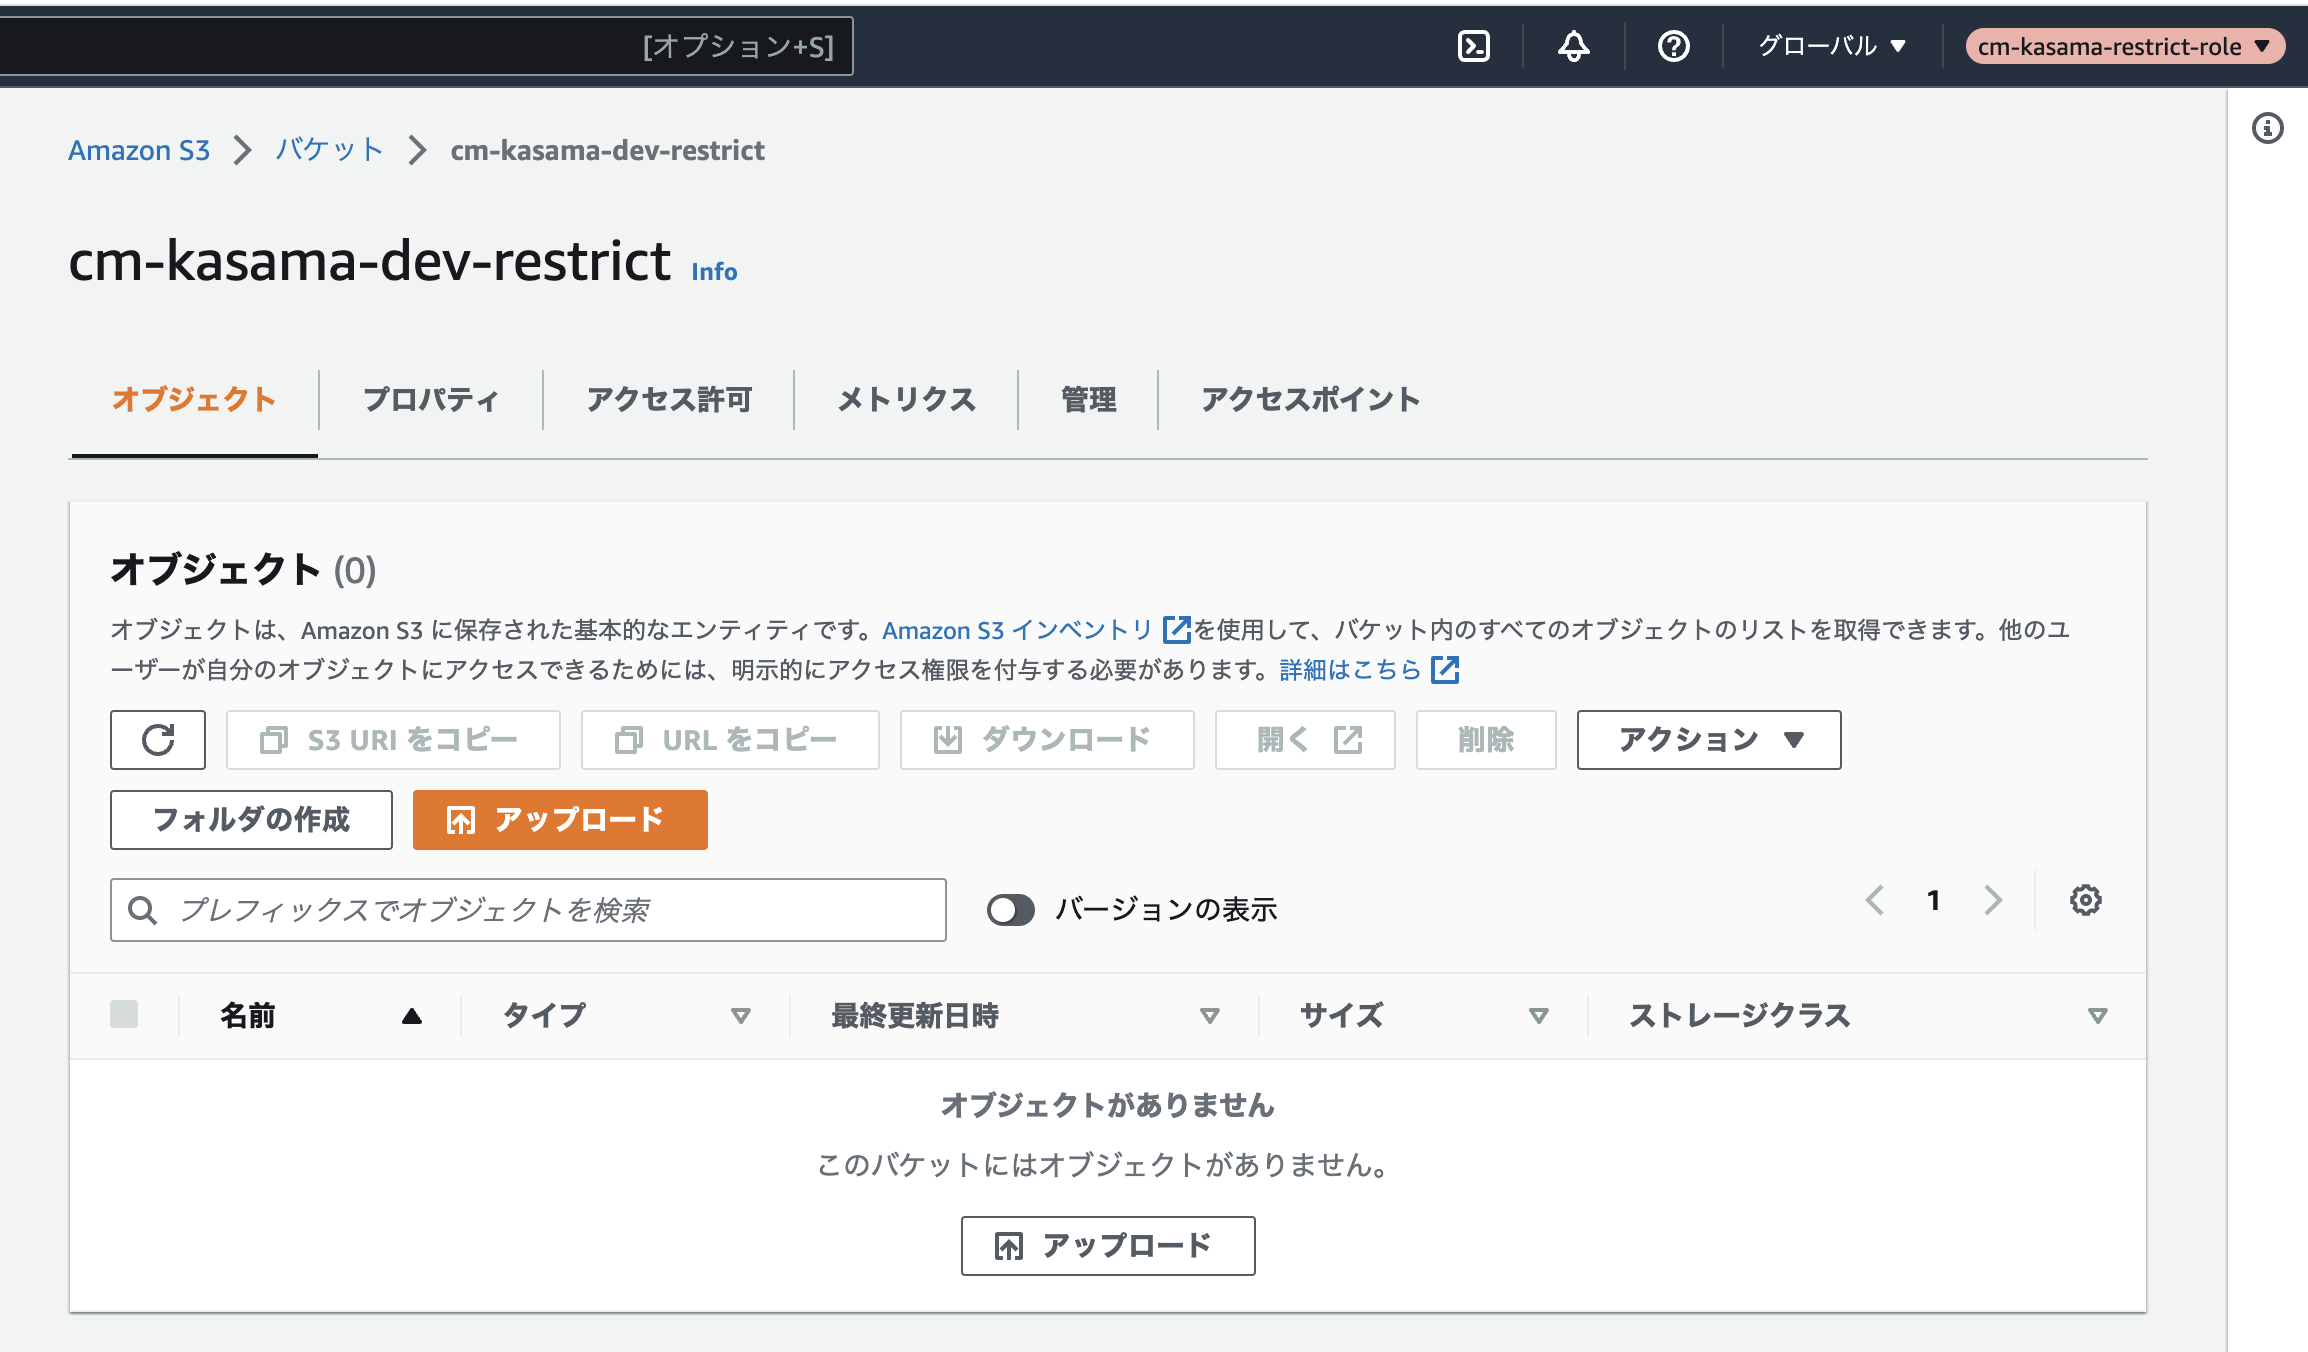Go to next page arrow

coord(1993,900)
